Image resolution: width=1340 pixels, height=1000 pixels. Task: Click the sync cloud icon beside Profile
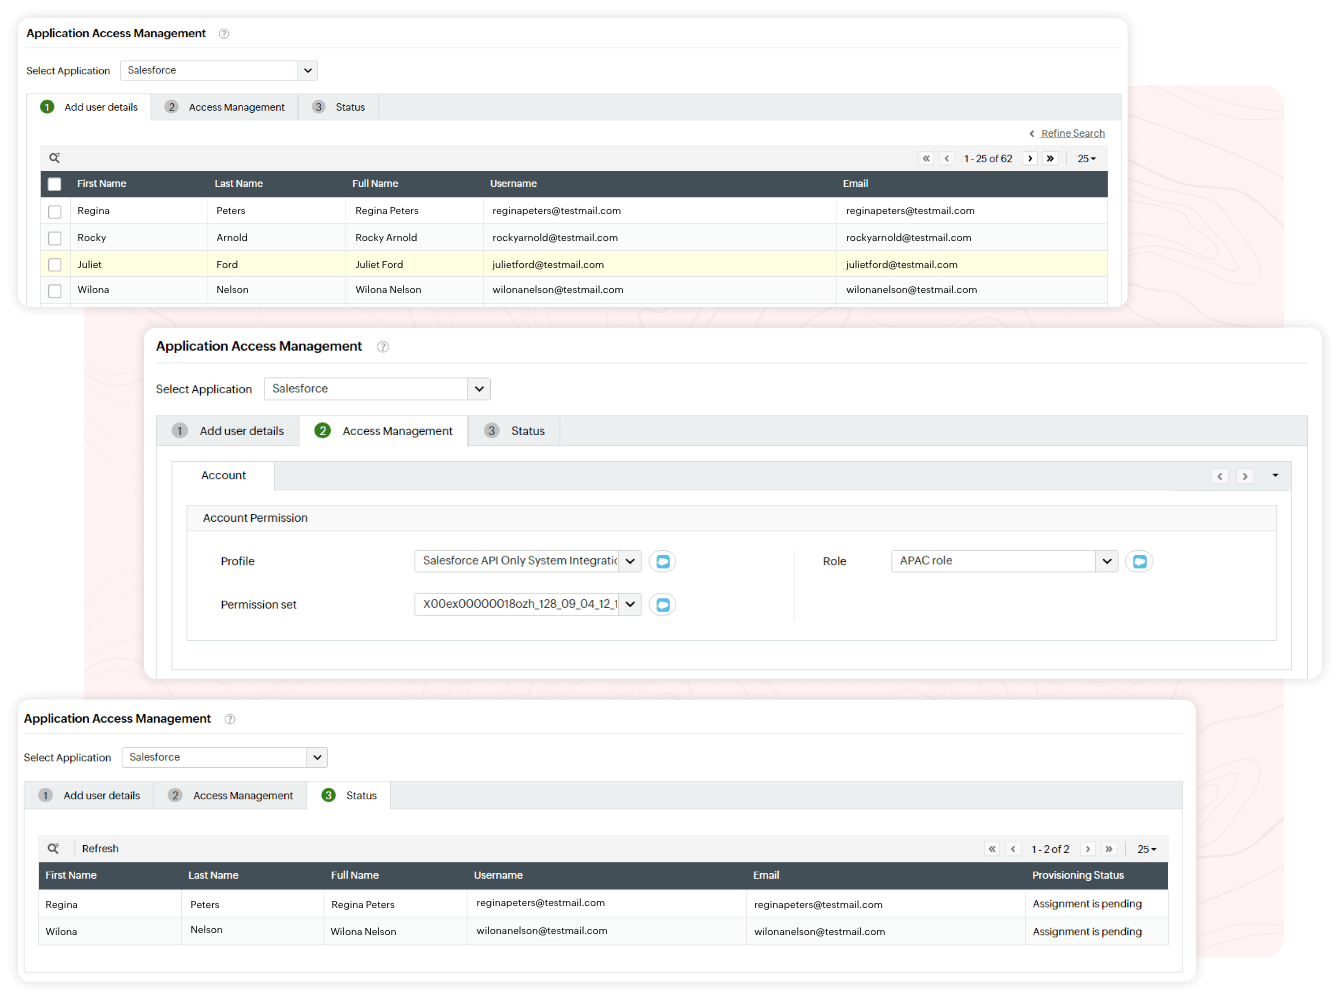coord(662,561)
